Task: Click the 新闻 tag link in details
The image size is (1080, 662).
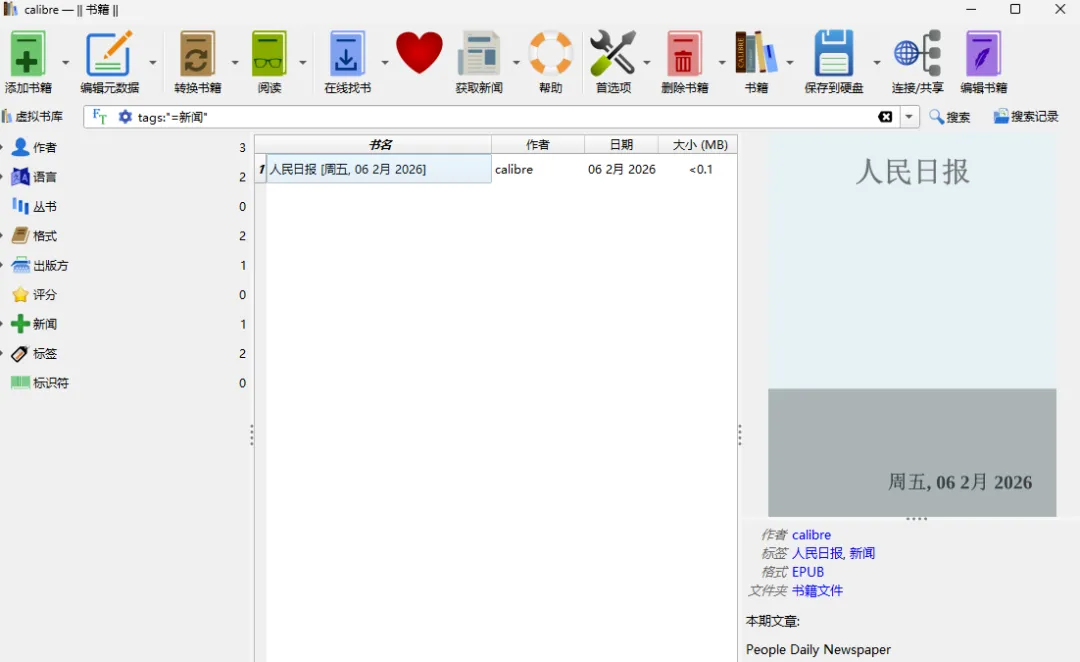Action: coord(862,553)
